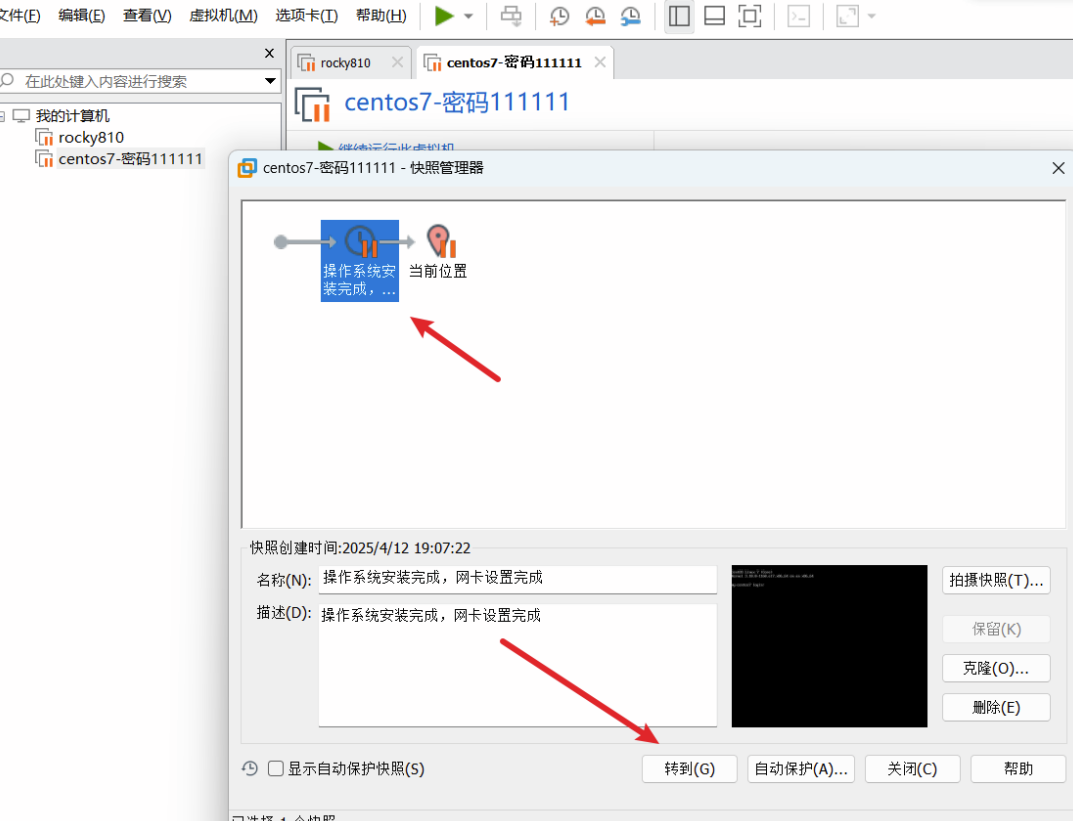Click the take snapshot clock icon
Viewport: 1073px width, 821px height.
tap(559, 16)
